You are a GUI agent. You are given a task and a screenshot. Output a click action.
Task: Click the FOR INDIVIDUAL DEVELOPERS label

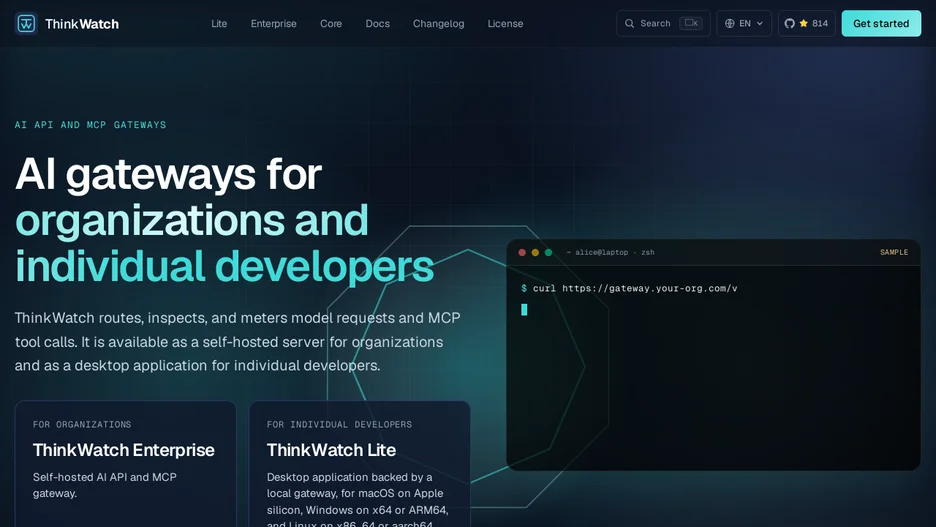(339, 424)
